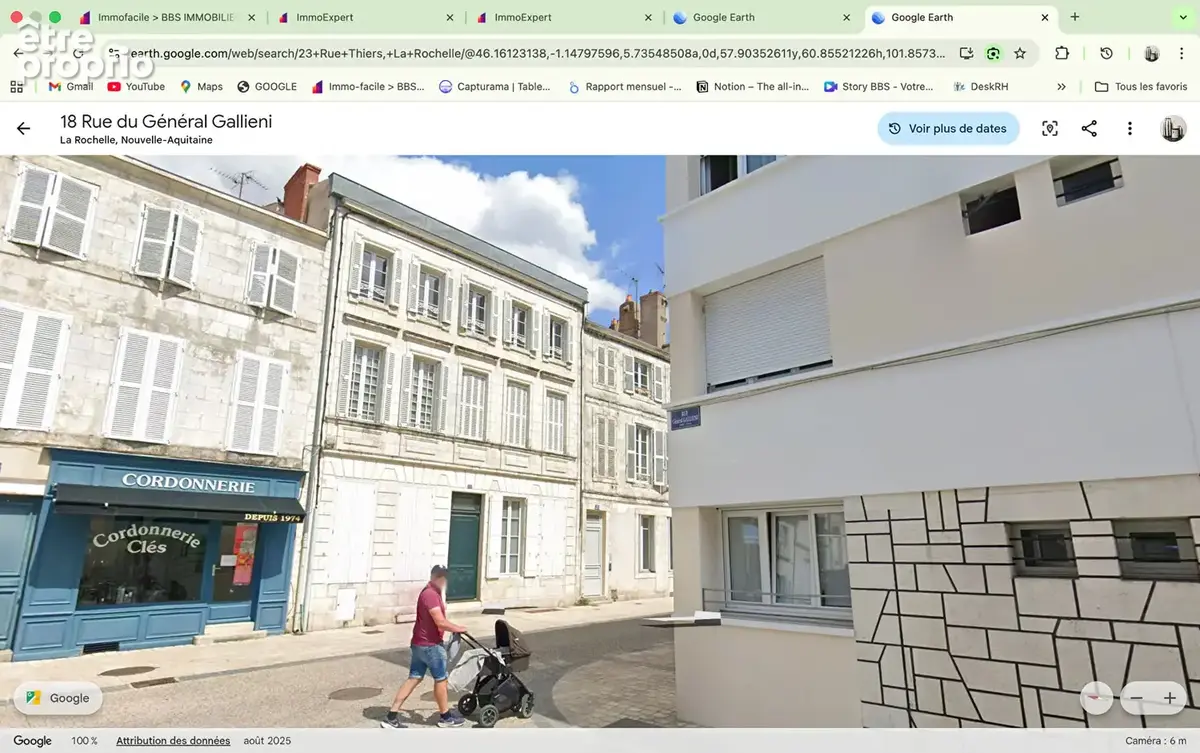
Task: Click the green extension icon in address bar
Action: coord(993,53)
